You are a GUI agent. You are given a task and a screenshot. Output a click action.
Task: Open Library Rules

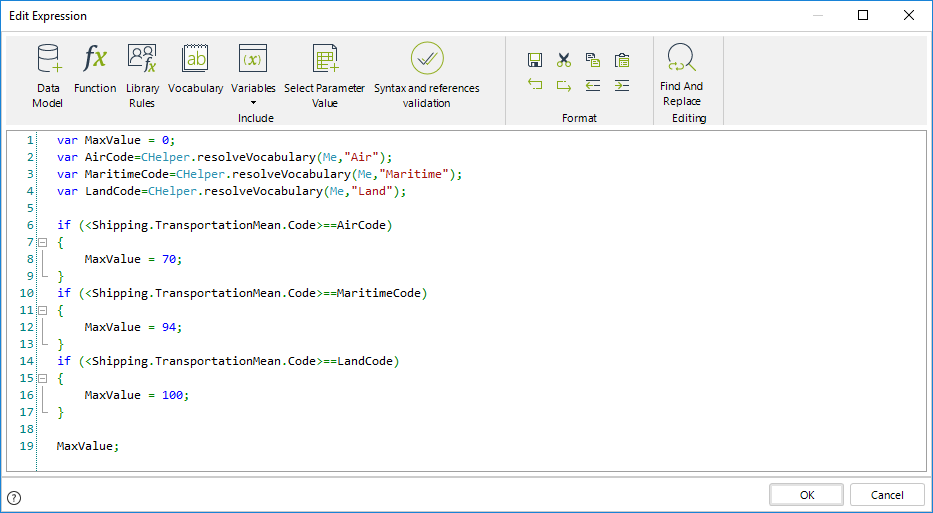(142, 76)
